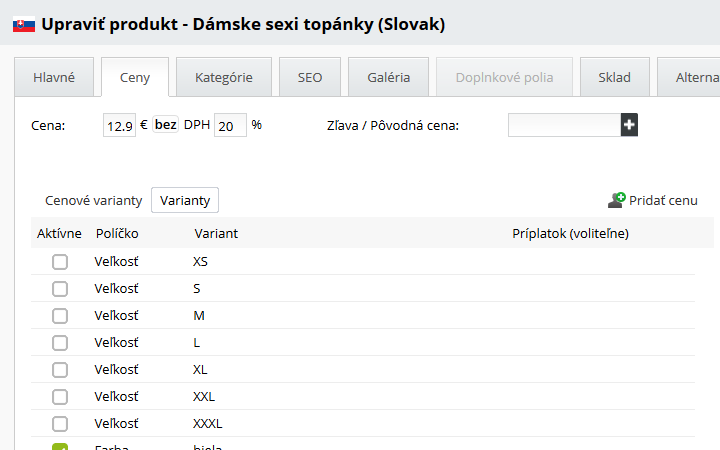Click the Pridať cenu link
720x450 pixels.
pos(663,201)
